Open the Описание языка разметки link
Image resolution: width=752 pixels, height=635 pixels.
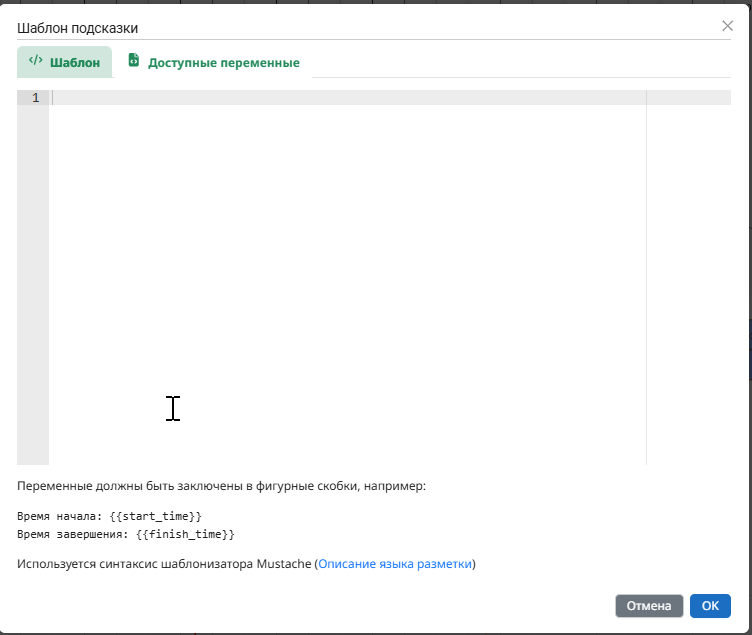click(395, 564)
